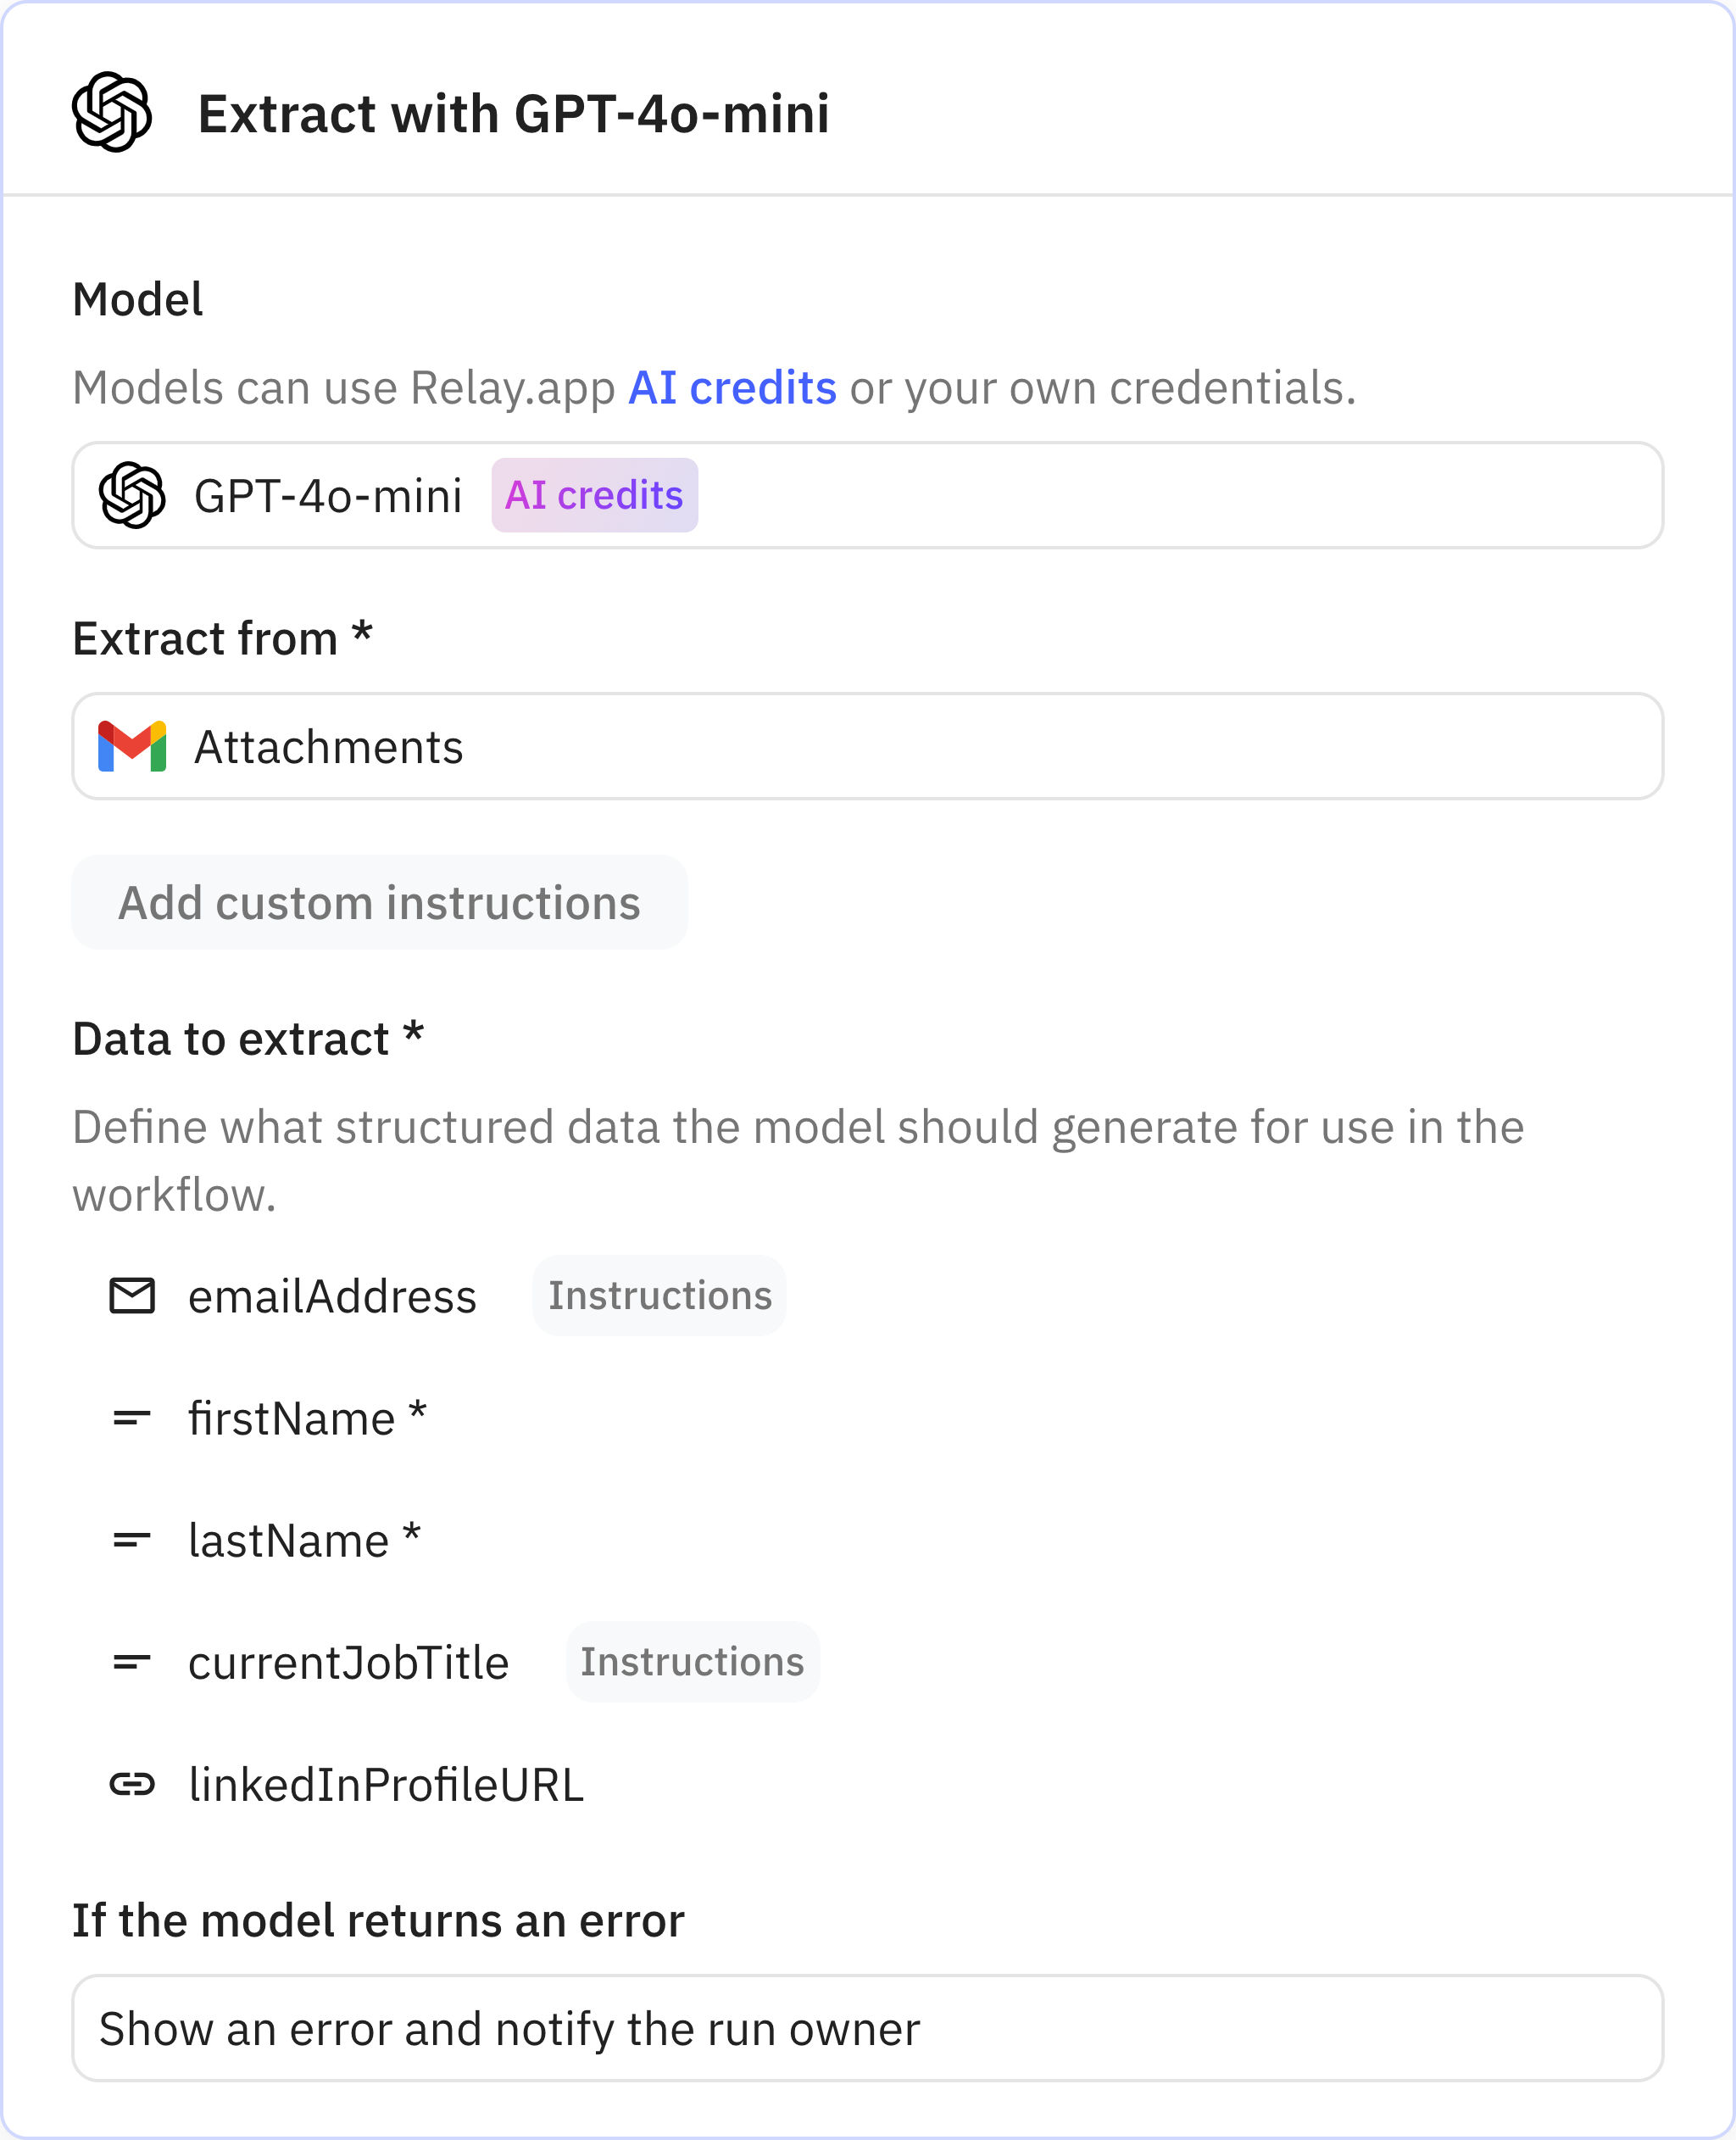Screen dimensions: 1736x2140
Task: Click the OpenAI logo in the header
Action: (112, 112)
